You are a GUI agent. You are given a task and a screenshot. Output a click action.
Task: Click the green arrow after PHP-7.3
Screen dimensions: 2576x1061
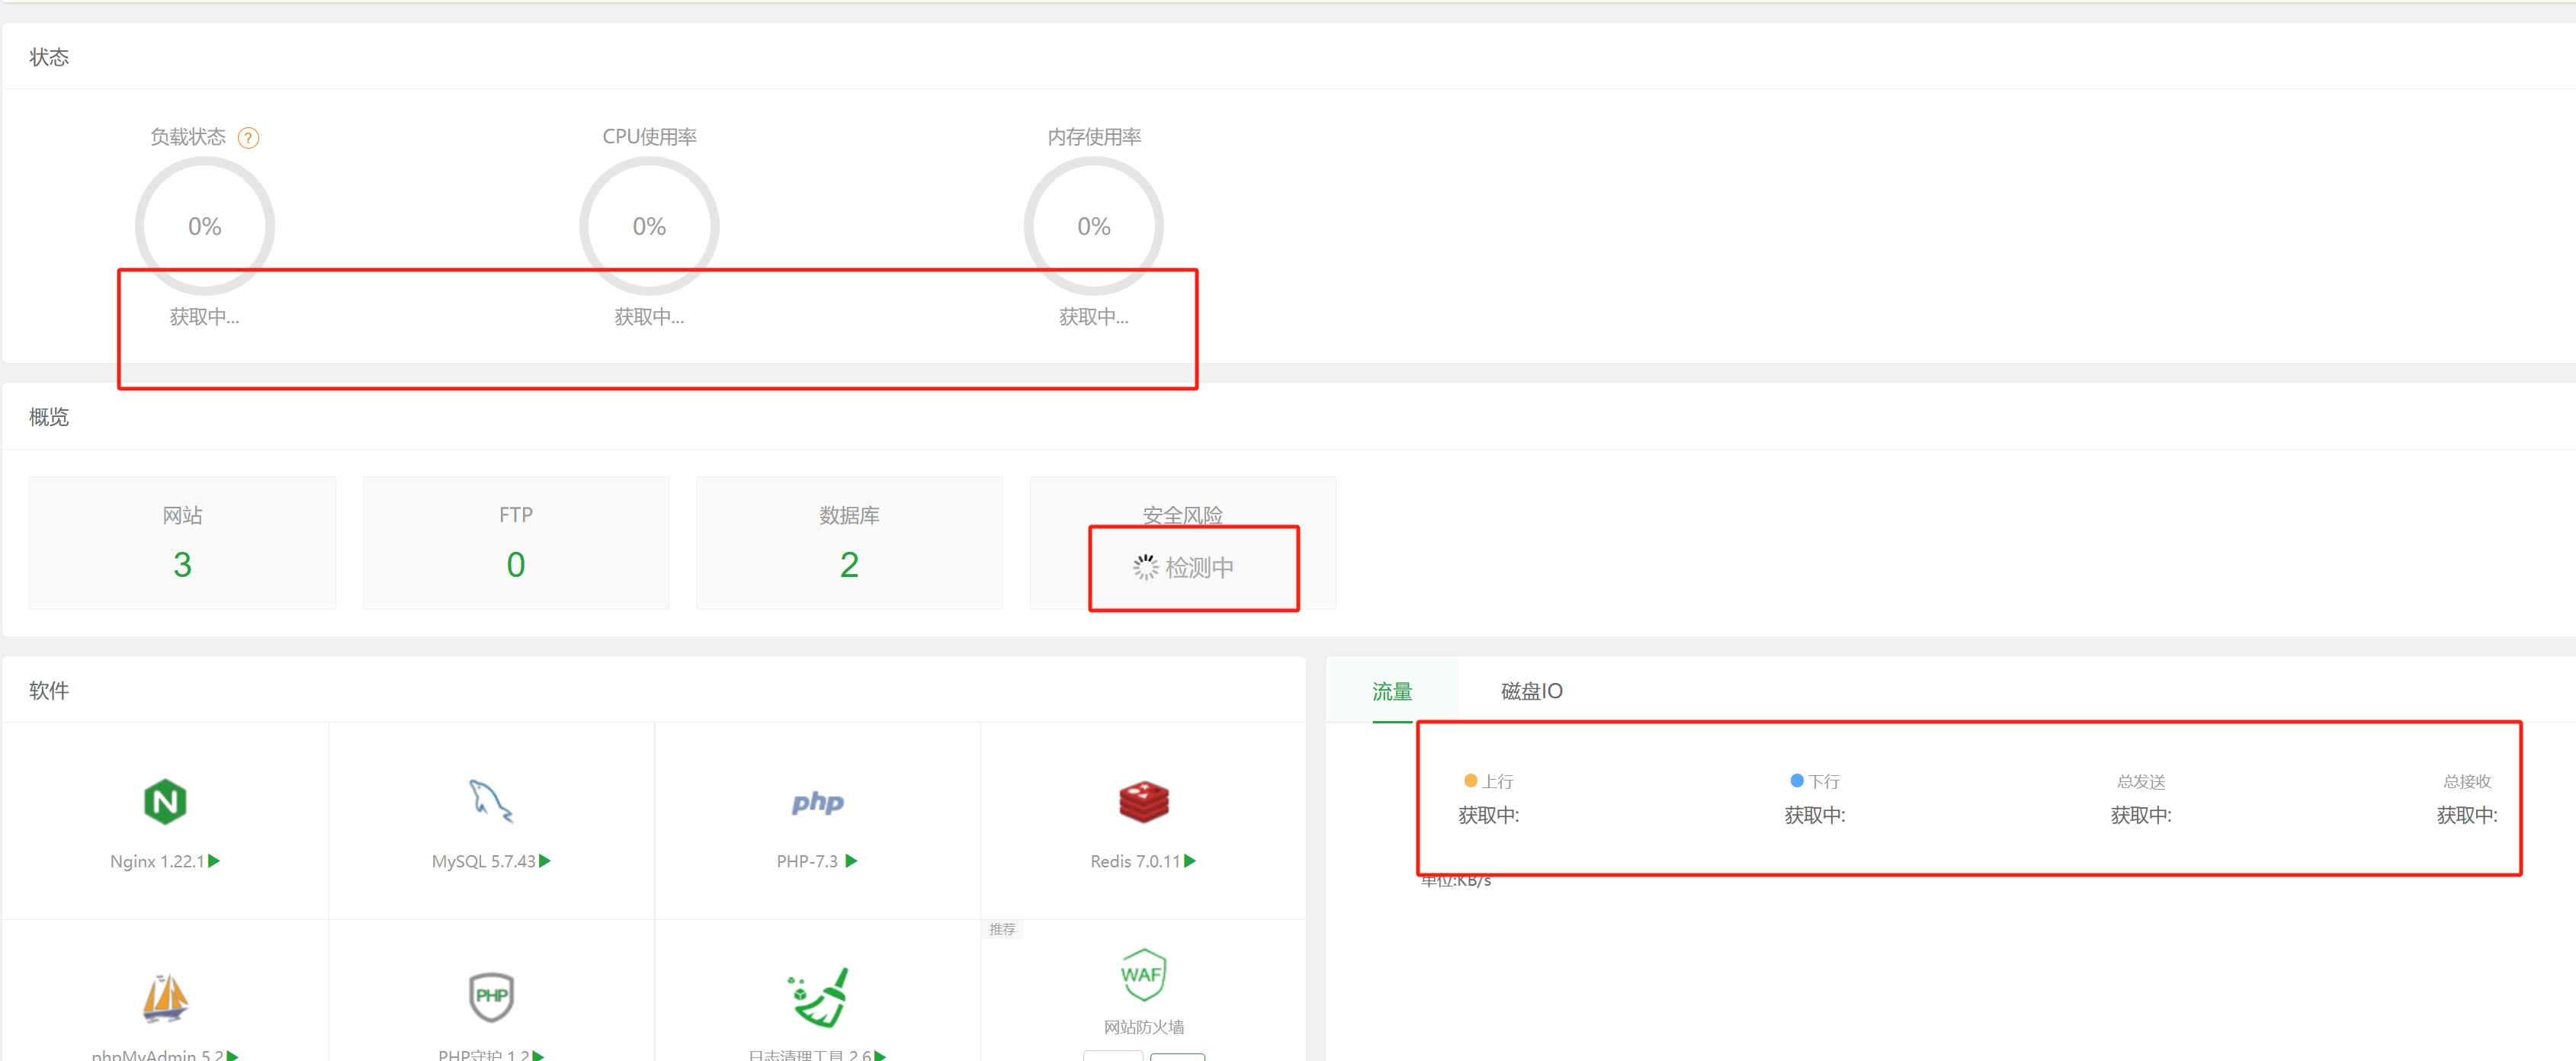click(x=851, y=860)
